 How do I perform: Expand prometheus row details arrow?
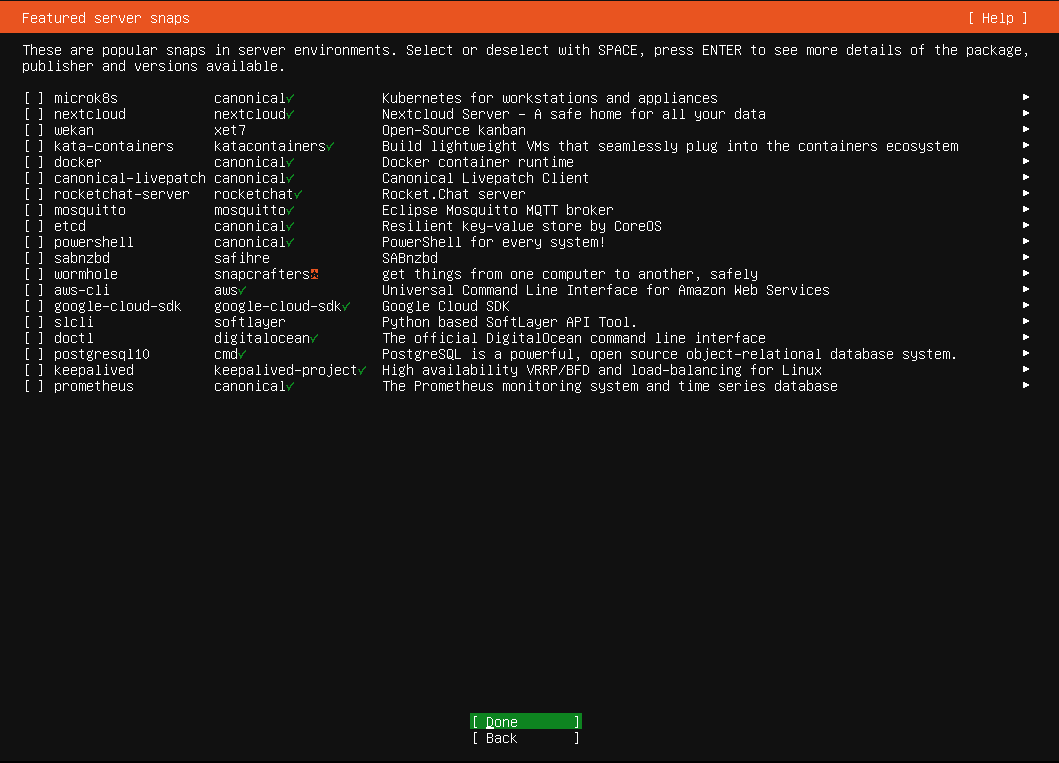tap(1026, 385)
